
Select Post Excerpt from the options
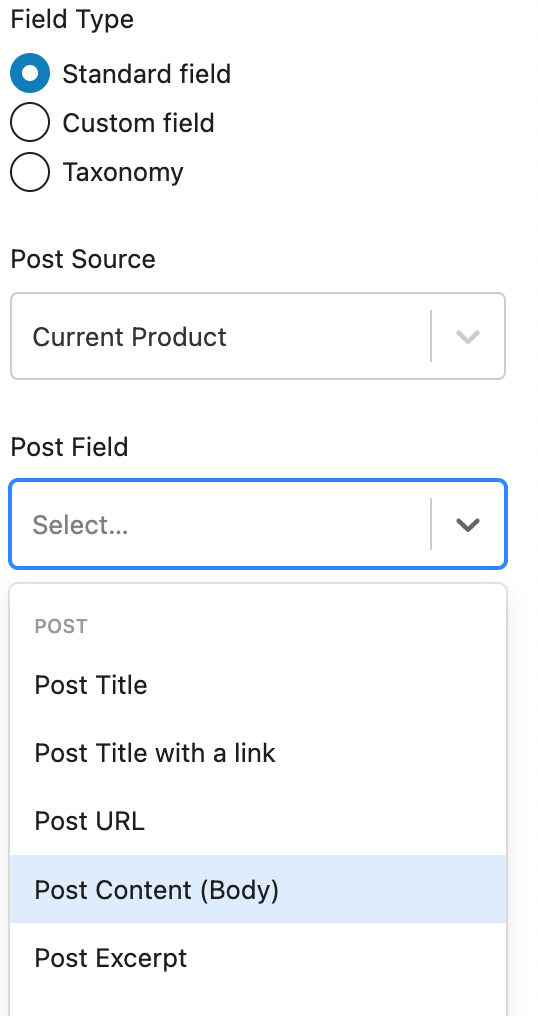coord(258,957)
